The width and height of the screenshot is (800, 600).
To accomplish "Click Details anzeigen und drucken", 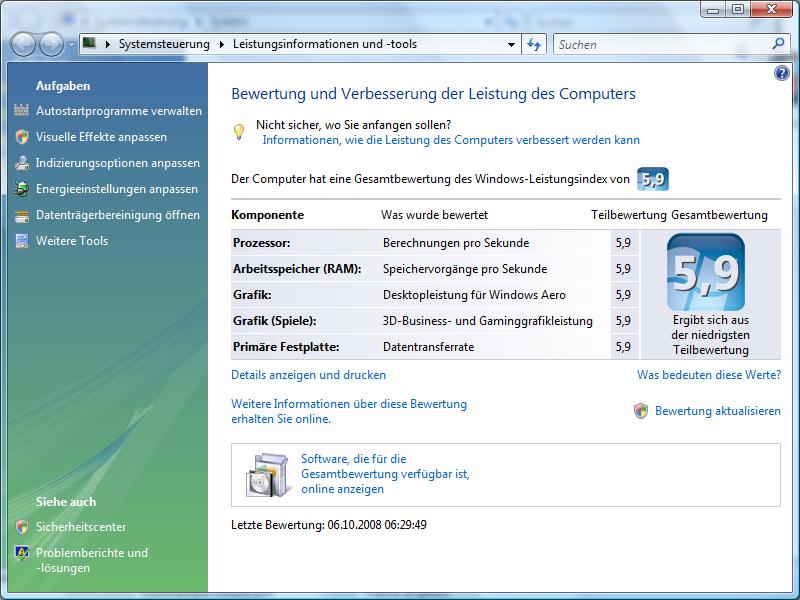I will [x=308, y=375].
